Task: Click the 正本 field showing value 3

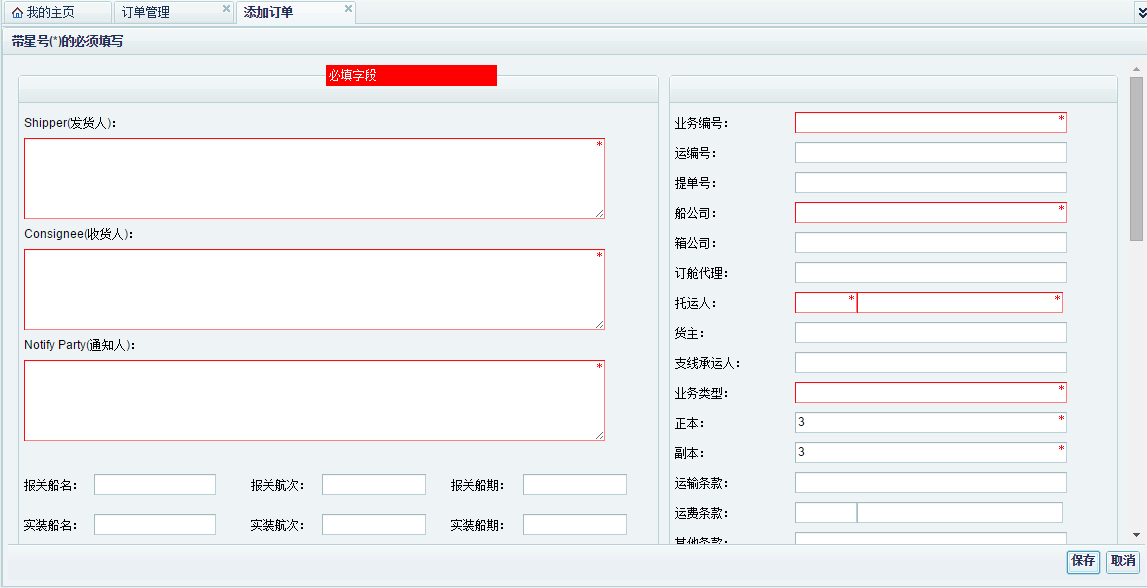Action: pos(930,422)
